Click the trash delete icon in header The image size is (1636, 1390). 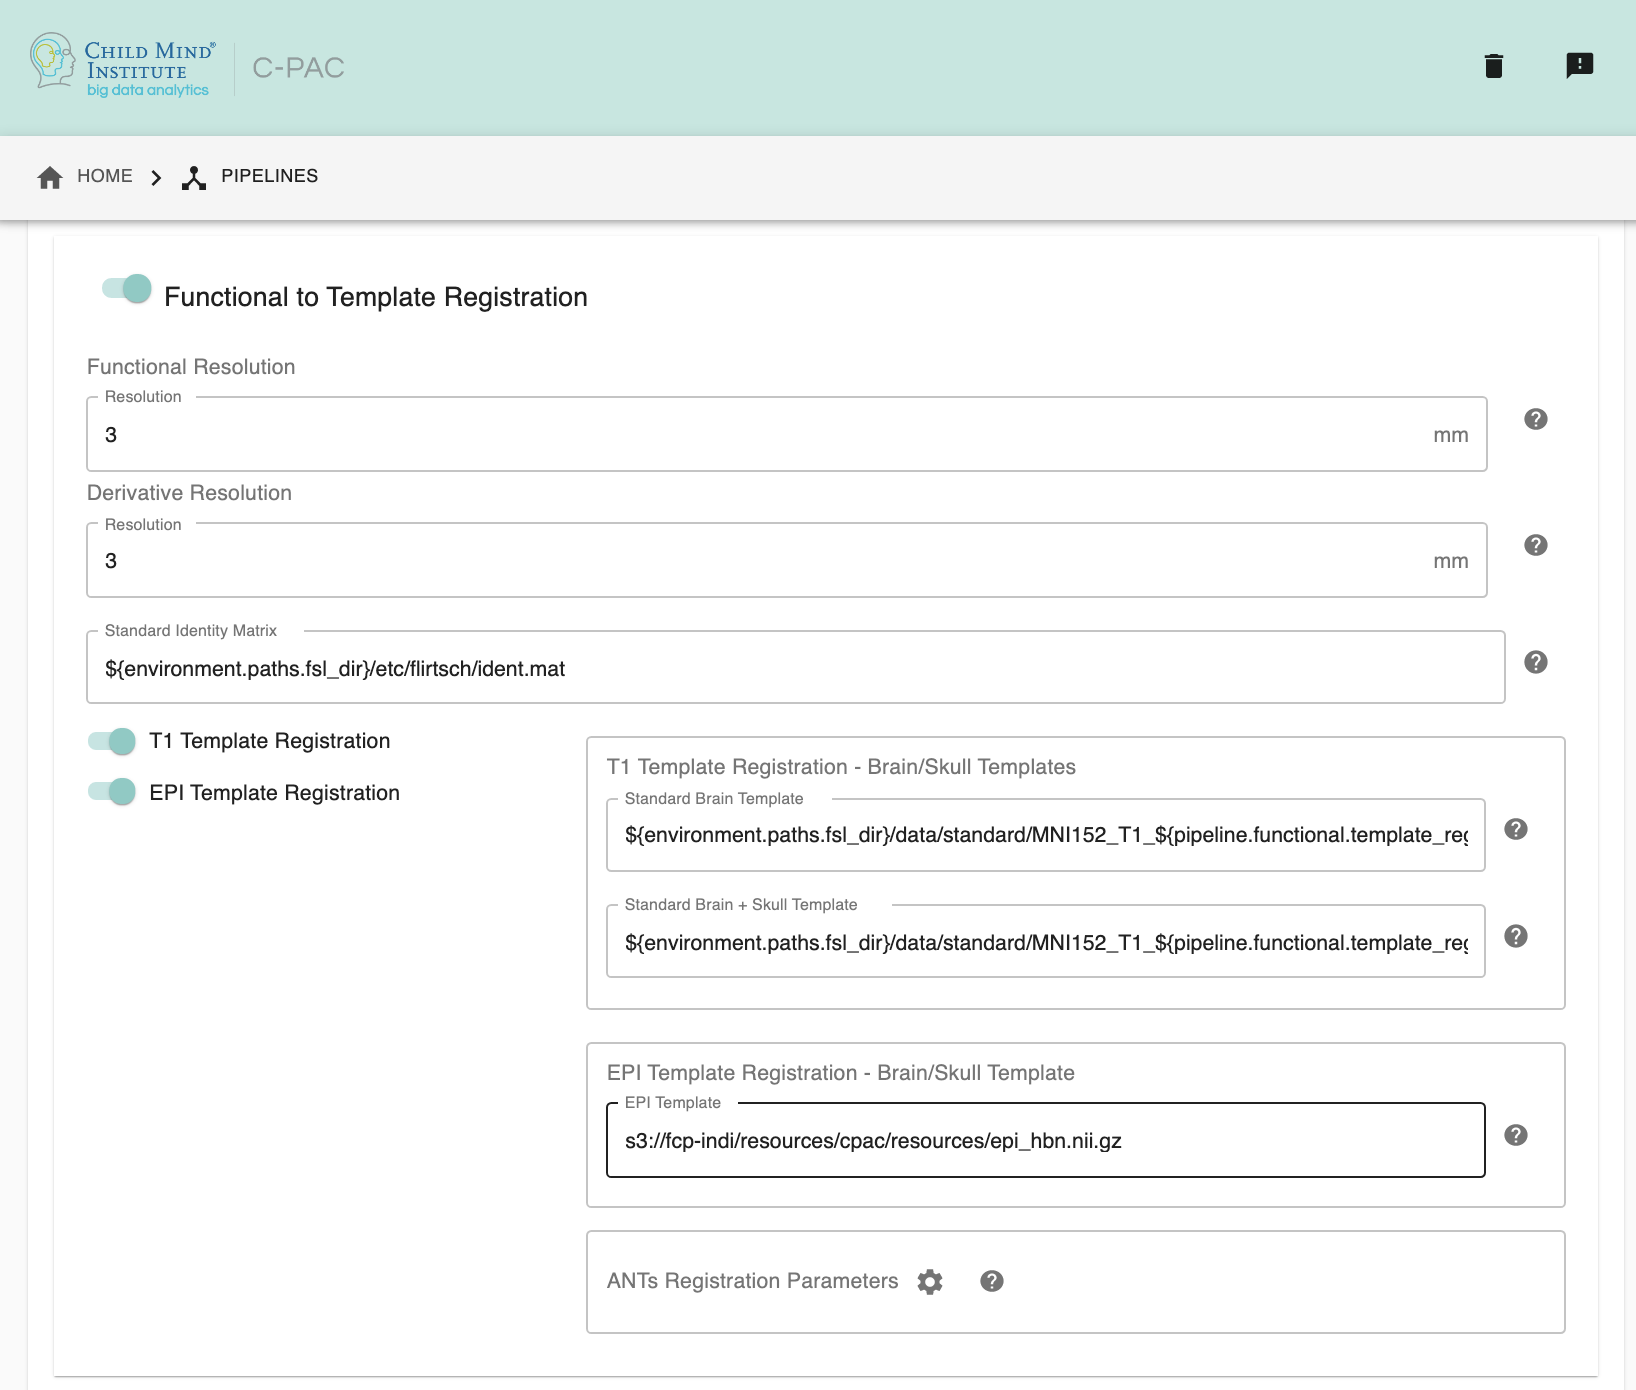click(1494, 66)
